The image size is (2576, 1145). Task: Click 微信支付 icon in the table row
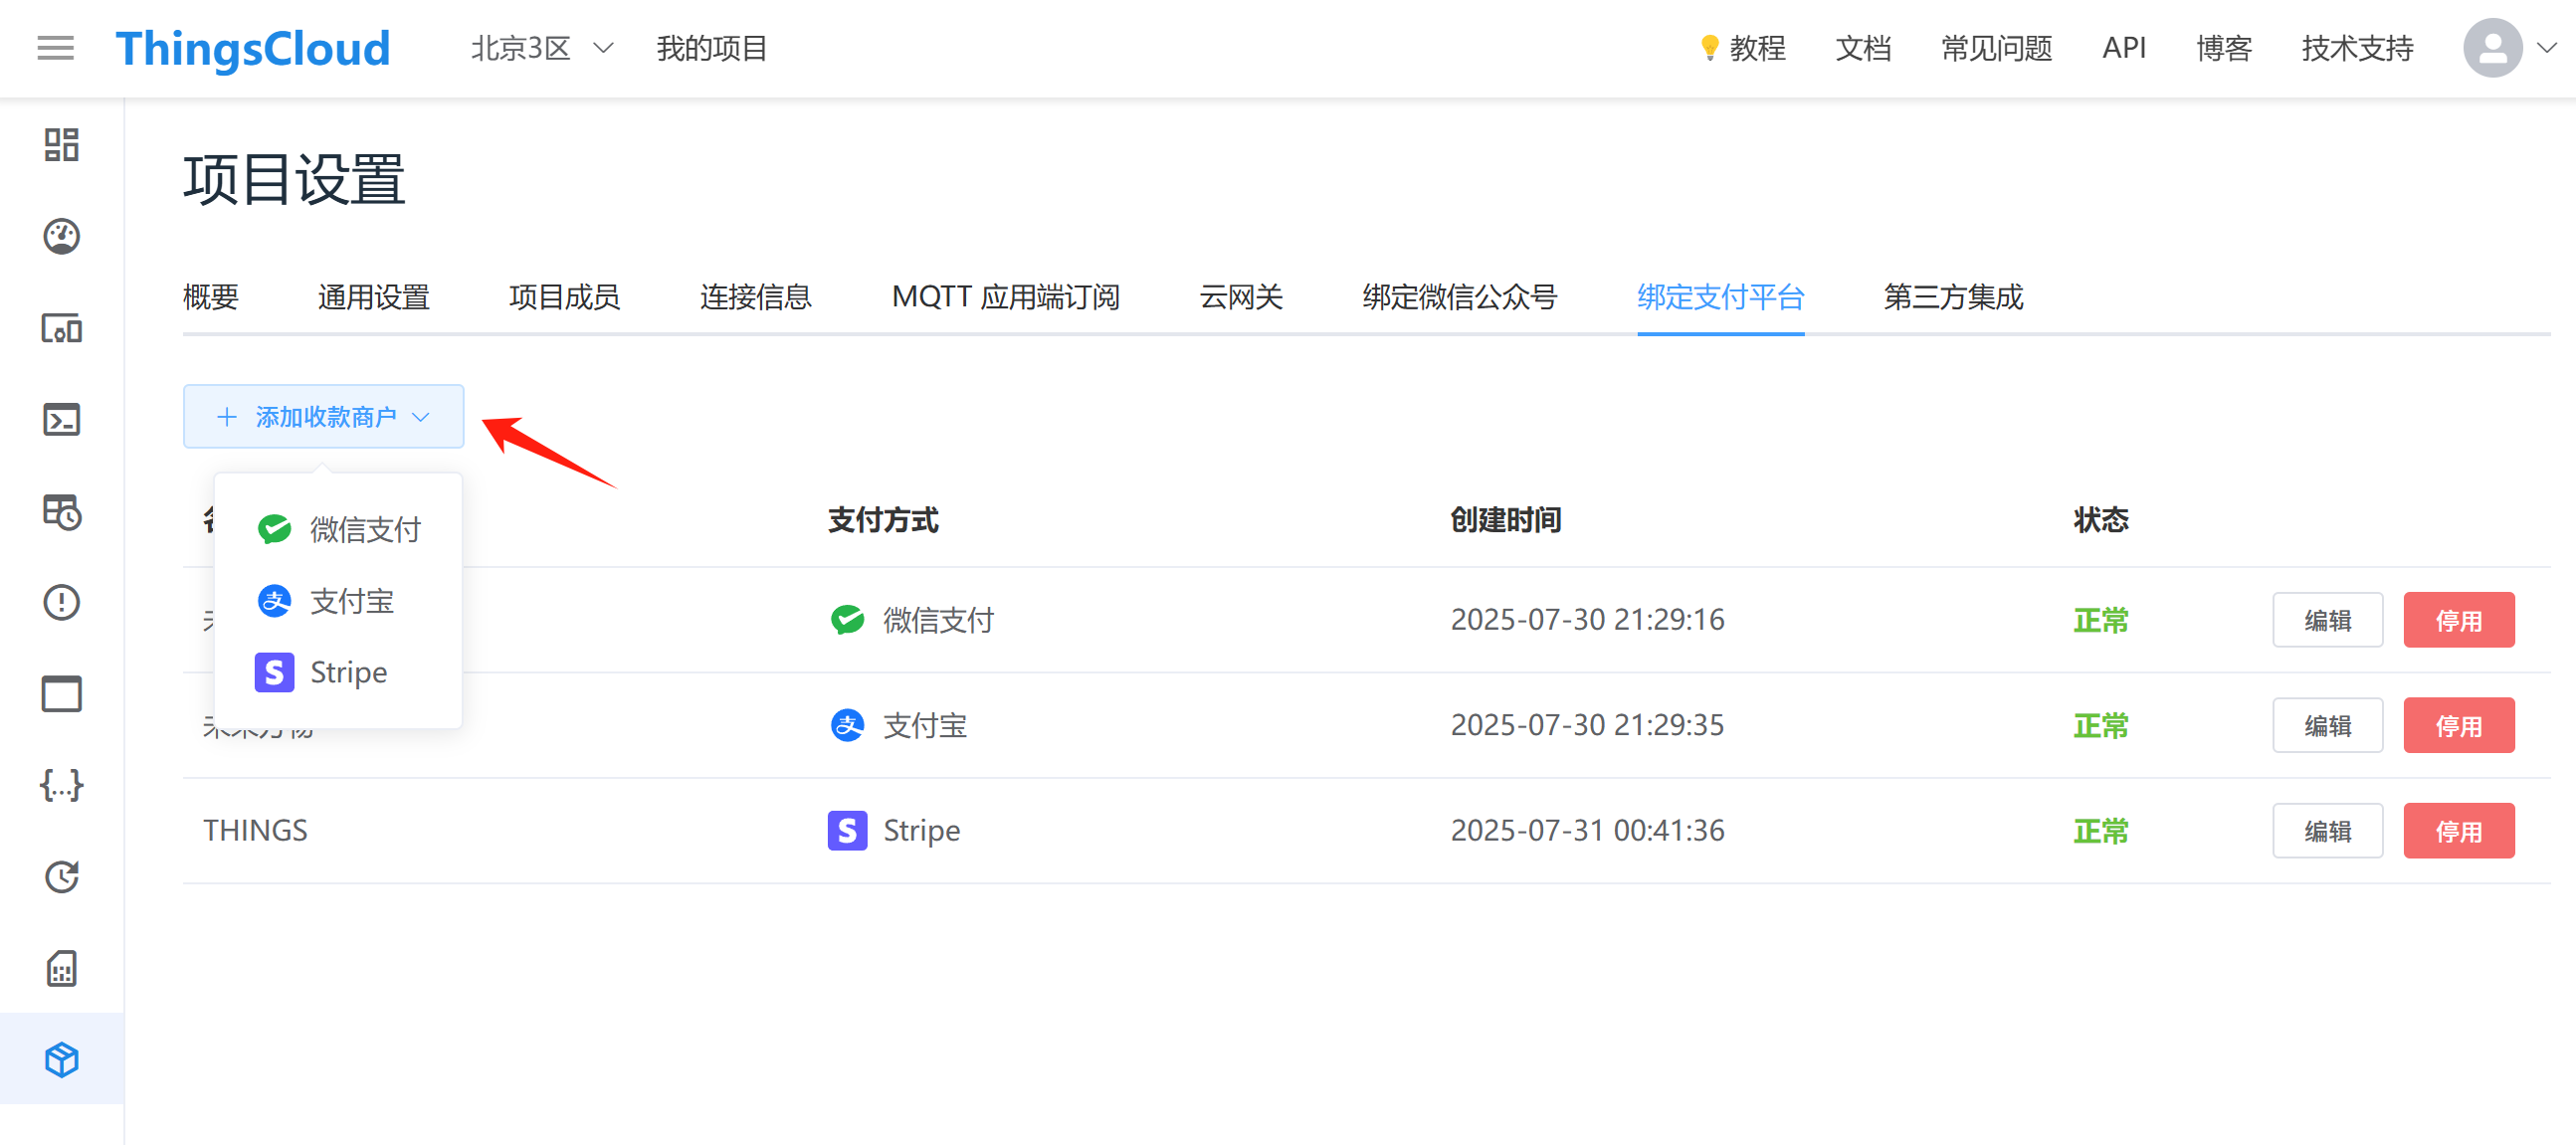click(x=847, y=620)
